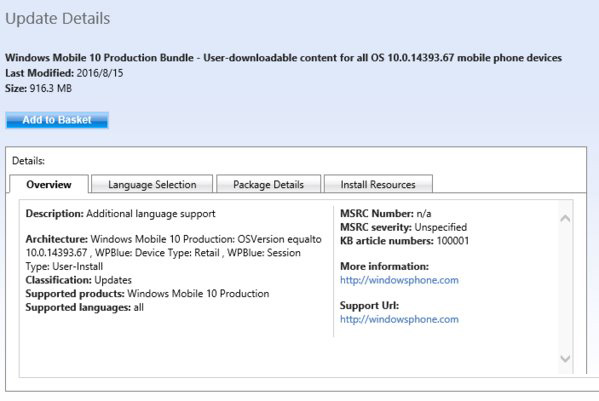Screen dimensions: 599x401
Task: Click the scroll down arrow in details pane
Action: click(565, 358)
